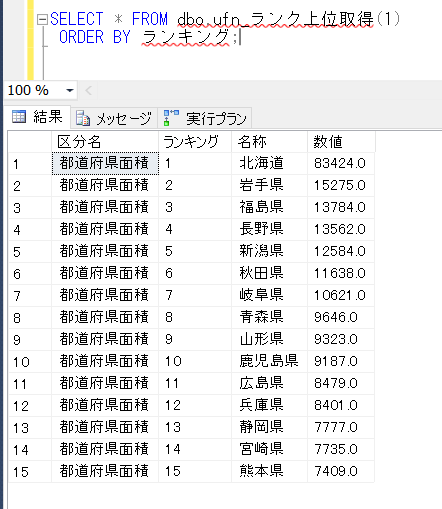The width and height of the screenshot is (442, 509).
Task: Select the 北海道 cell
Action: [x=269, y=163]
